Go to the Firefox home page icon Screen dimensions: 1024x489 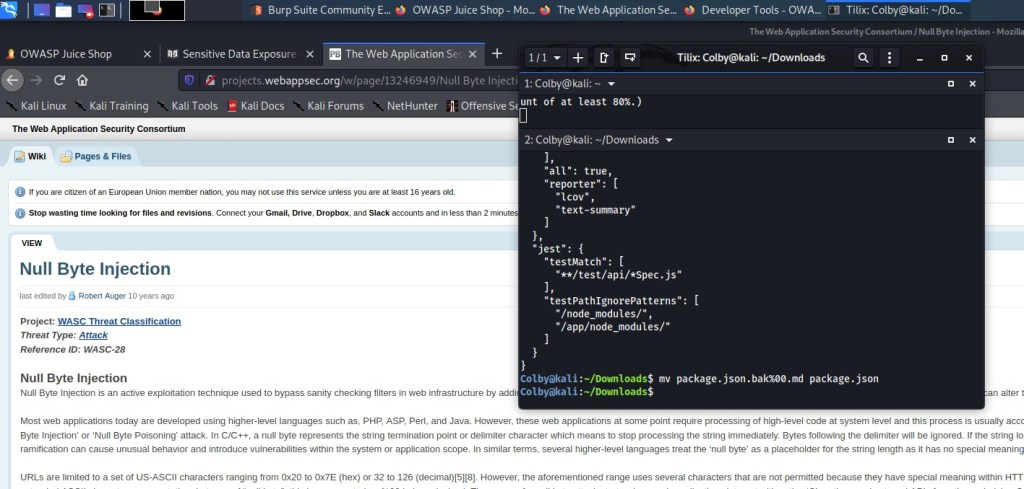pos(82,80)
